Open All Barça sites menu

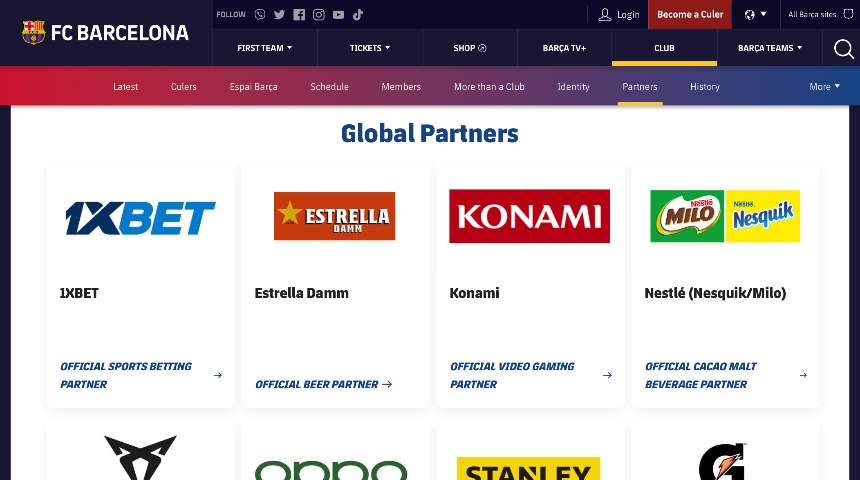point(821,14)
